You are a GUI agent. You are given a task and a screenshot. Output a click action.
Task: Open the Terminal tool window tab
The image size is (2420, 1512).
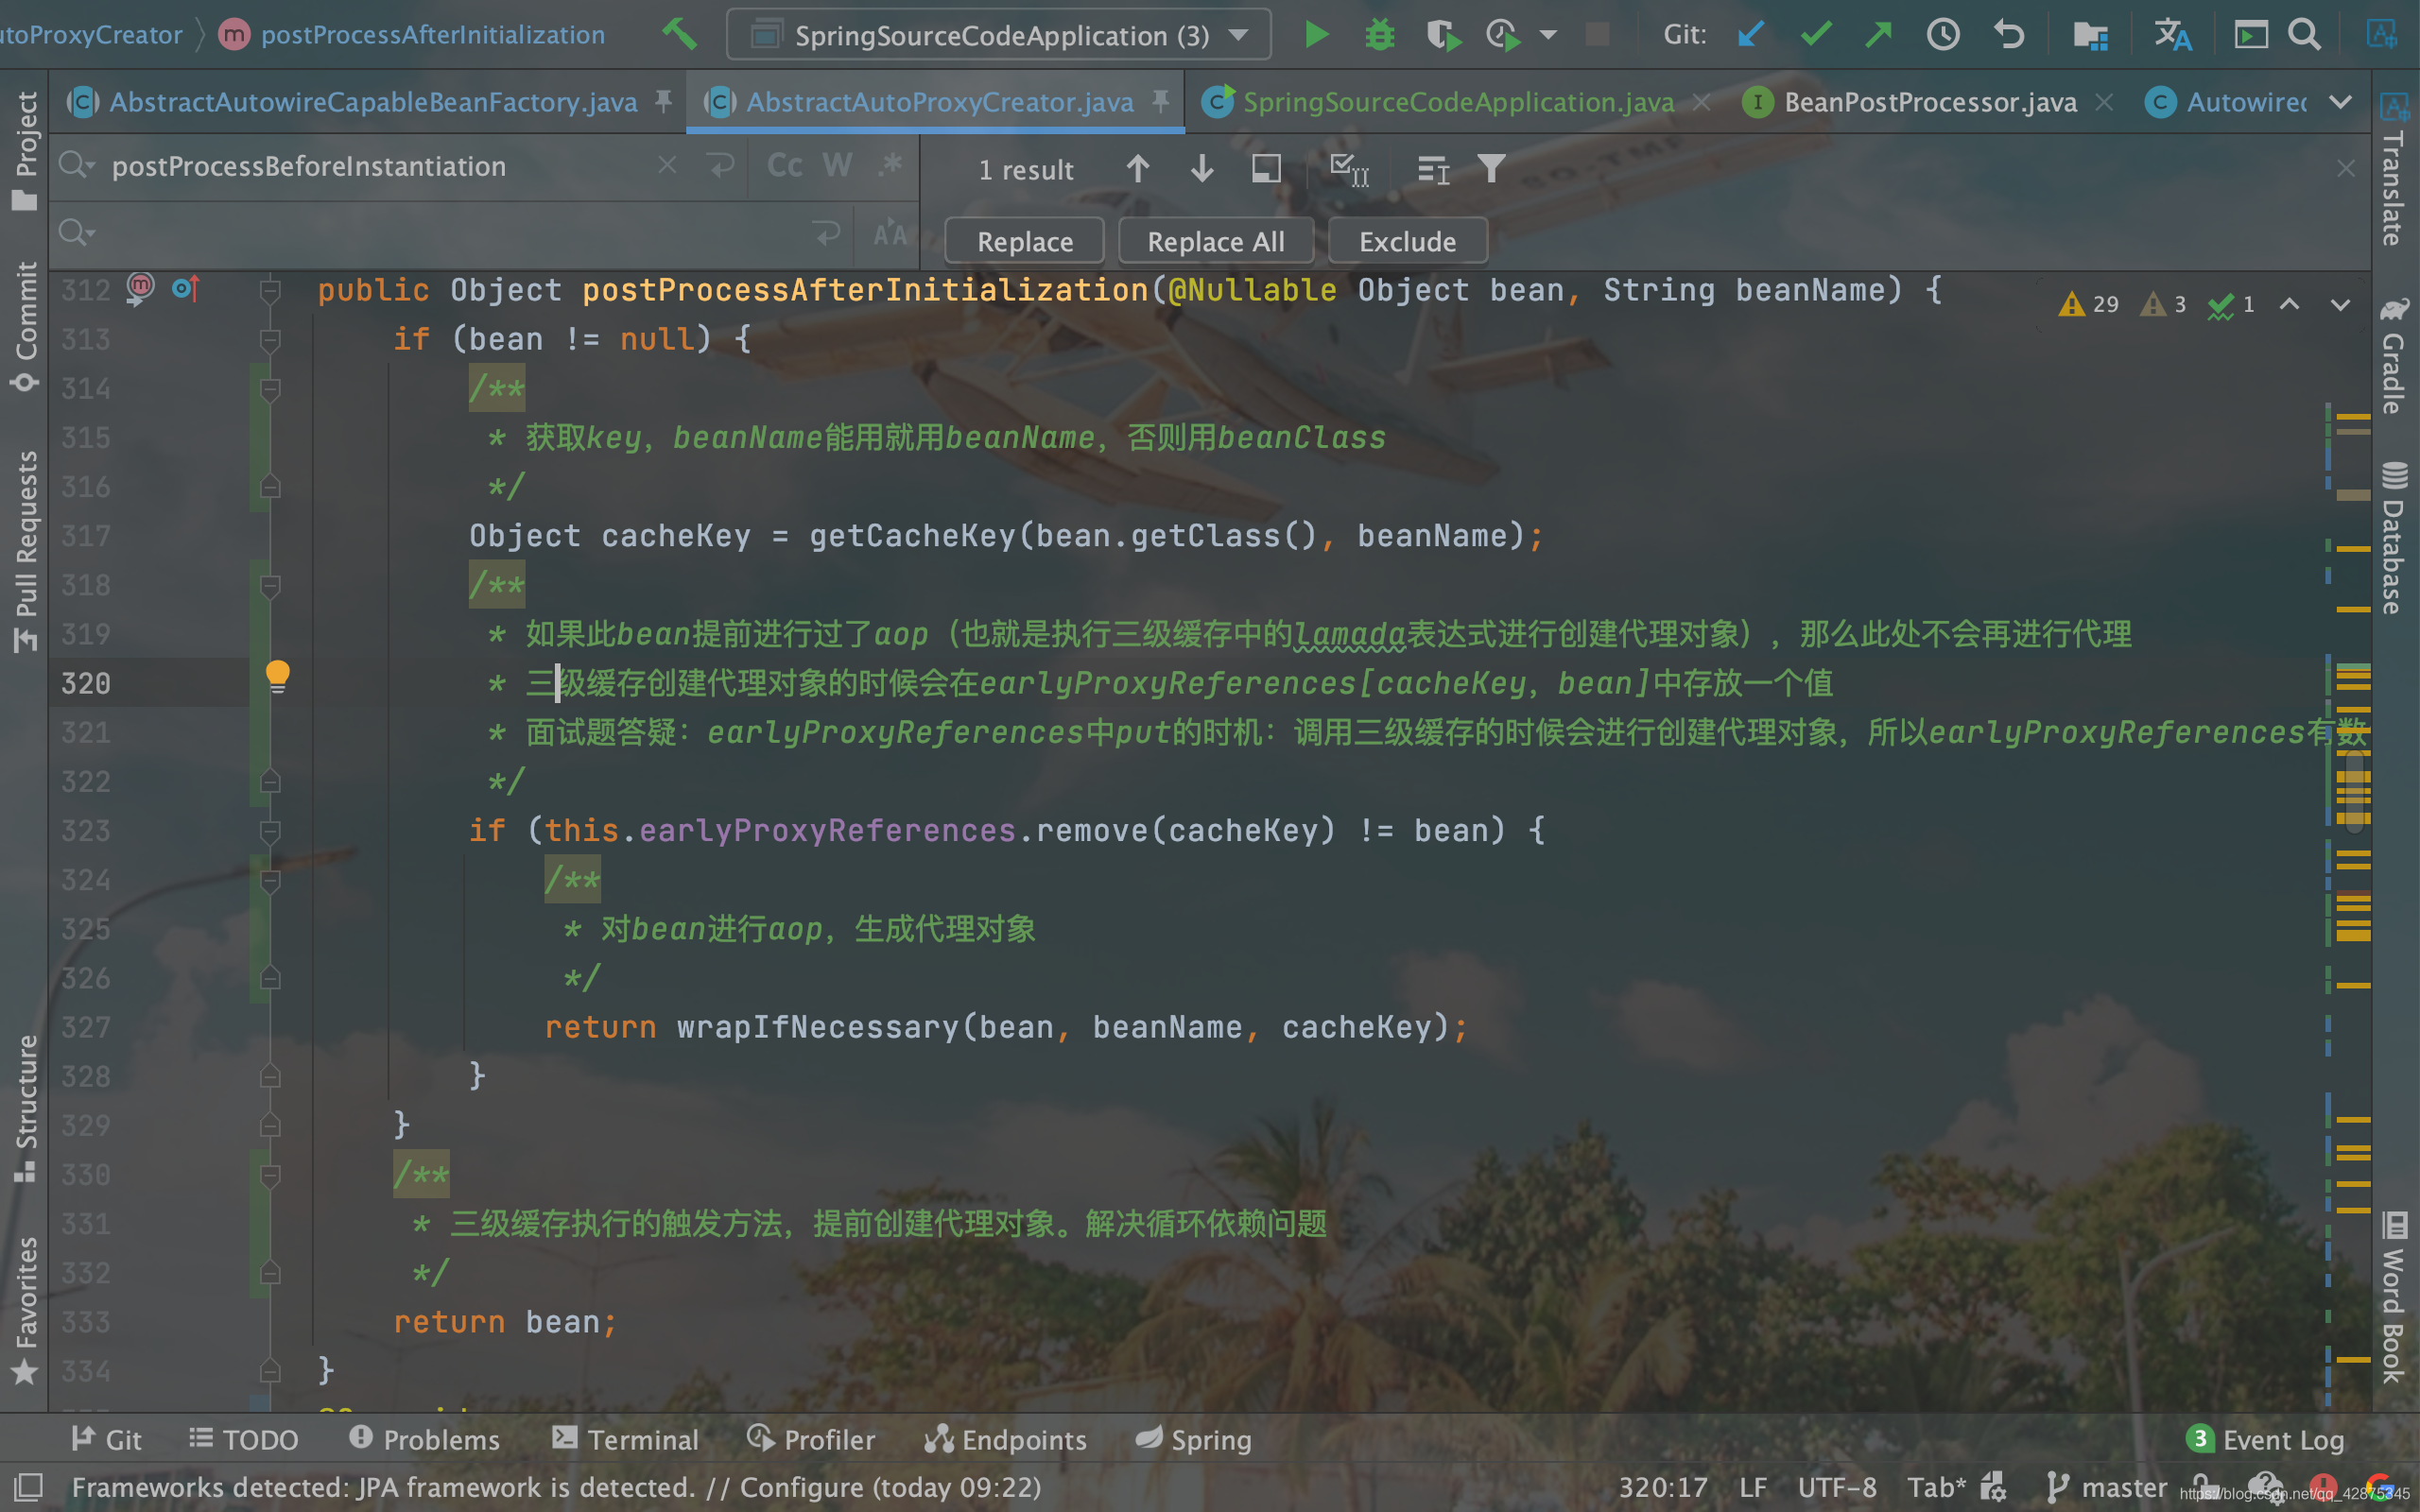click(626, 1439)
